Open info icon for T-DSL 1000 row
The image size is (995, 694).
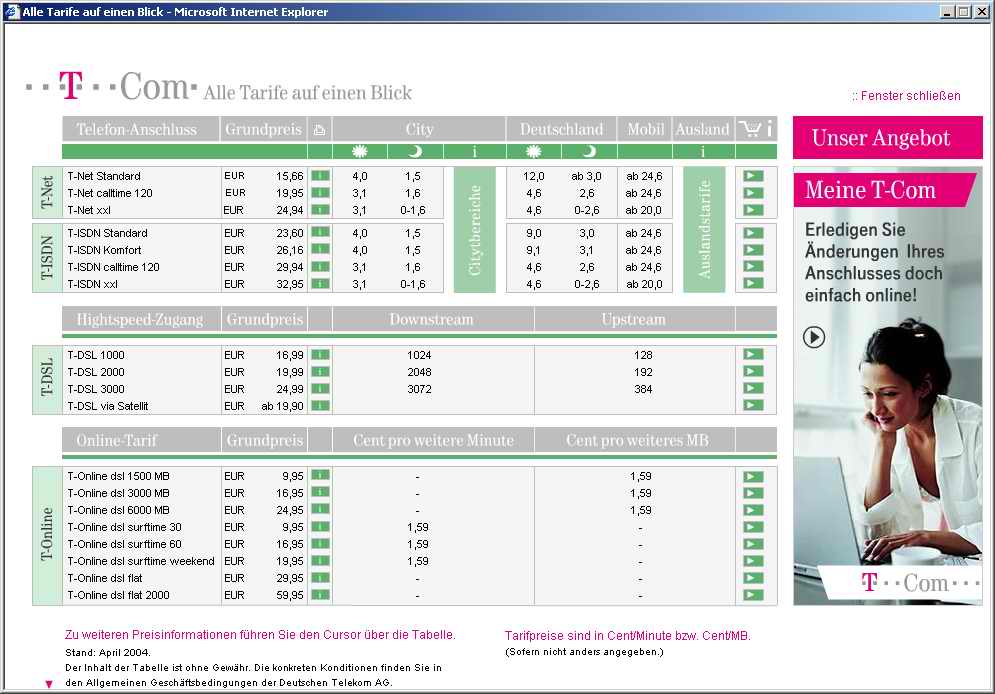[x=320, y=355]
